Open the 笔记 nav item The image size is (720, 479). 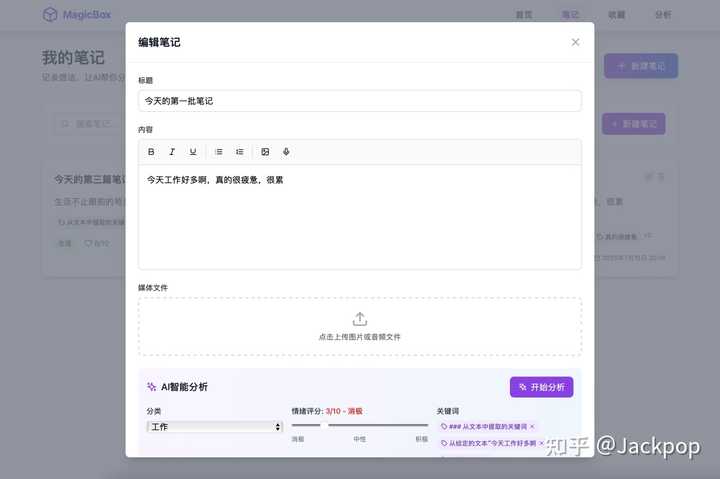[x=570, y=15]
